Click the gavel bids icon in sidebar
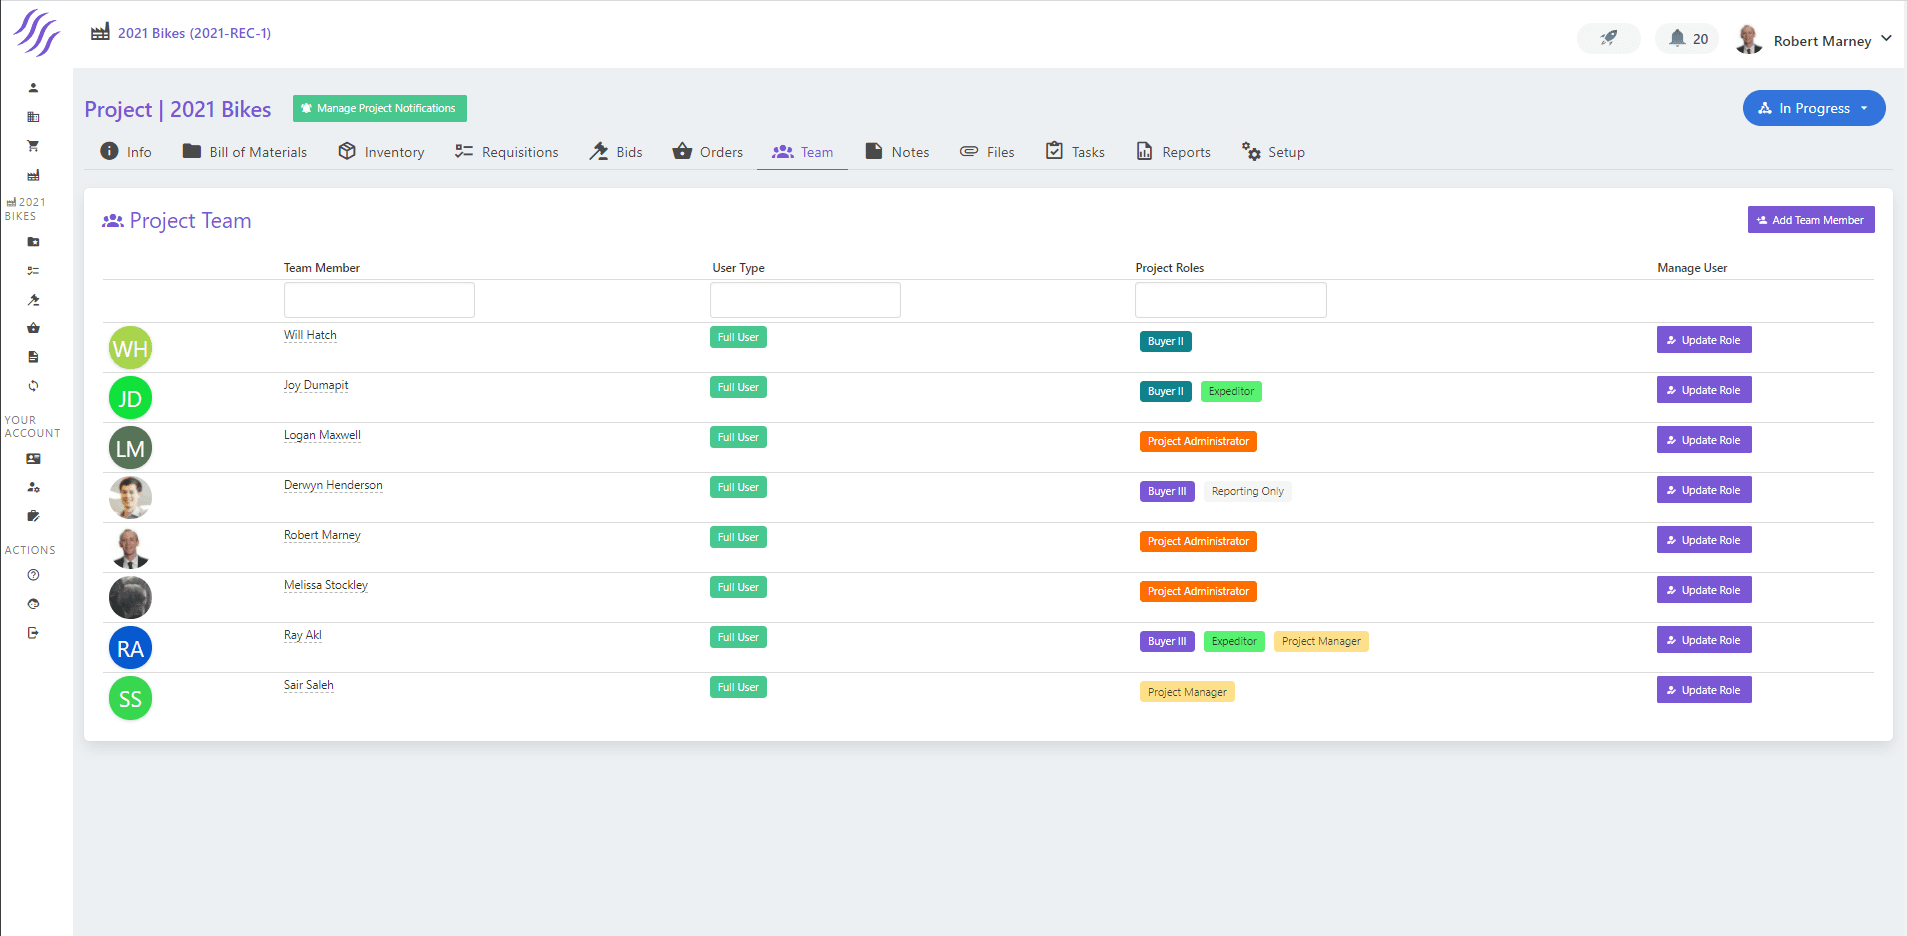This screenshot has width=1907, height=936. pyautogui.click(x=33, y=300)
